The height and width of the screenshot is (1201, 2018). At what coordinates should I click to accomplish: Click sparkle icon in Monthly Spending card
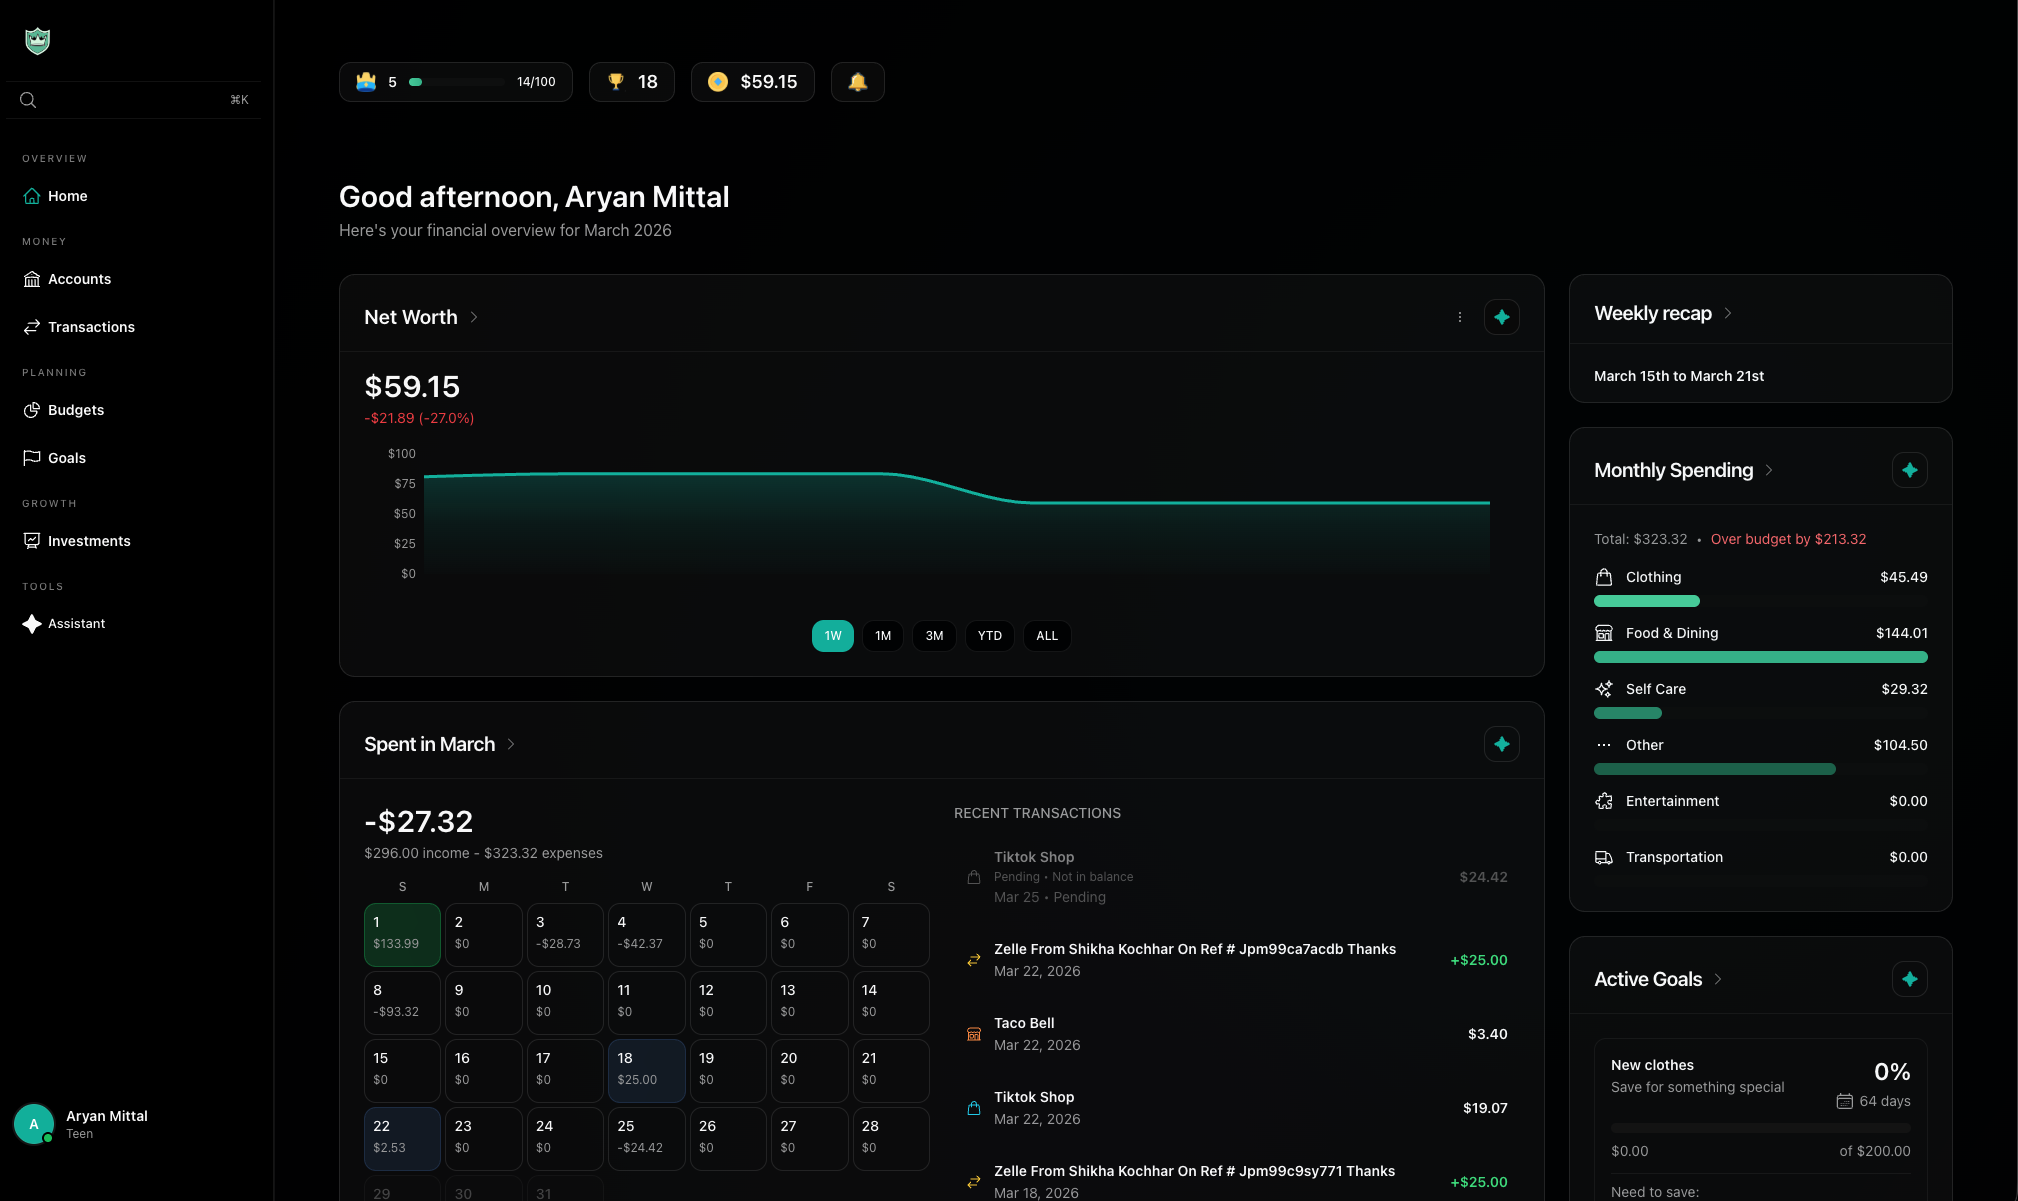tap(1909, 470)
